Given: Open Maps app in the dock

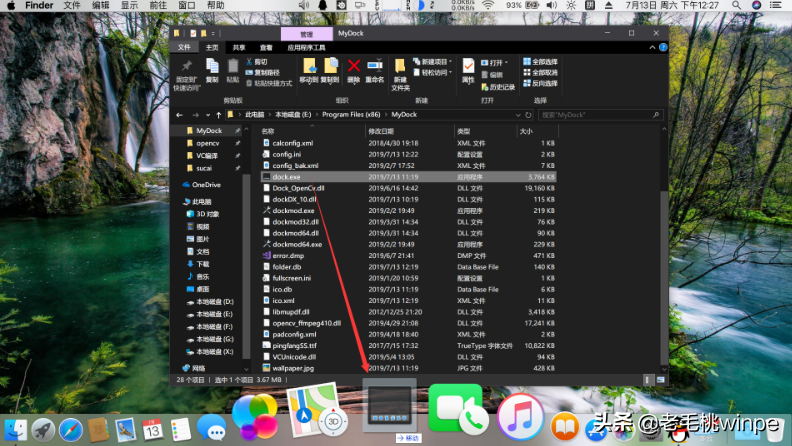Looking at the screenshot, I should 318,411.
